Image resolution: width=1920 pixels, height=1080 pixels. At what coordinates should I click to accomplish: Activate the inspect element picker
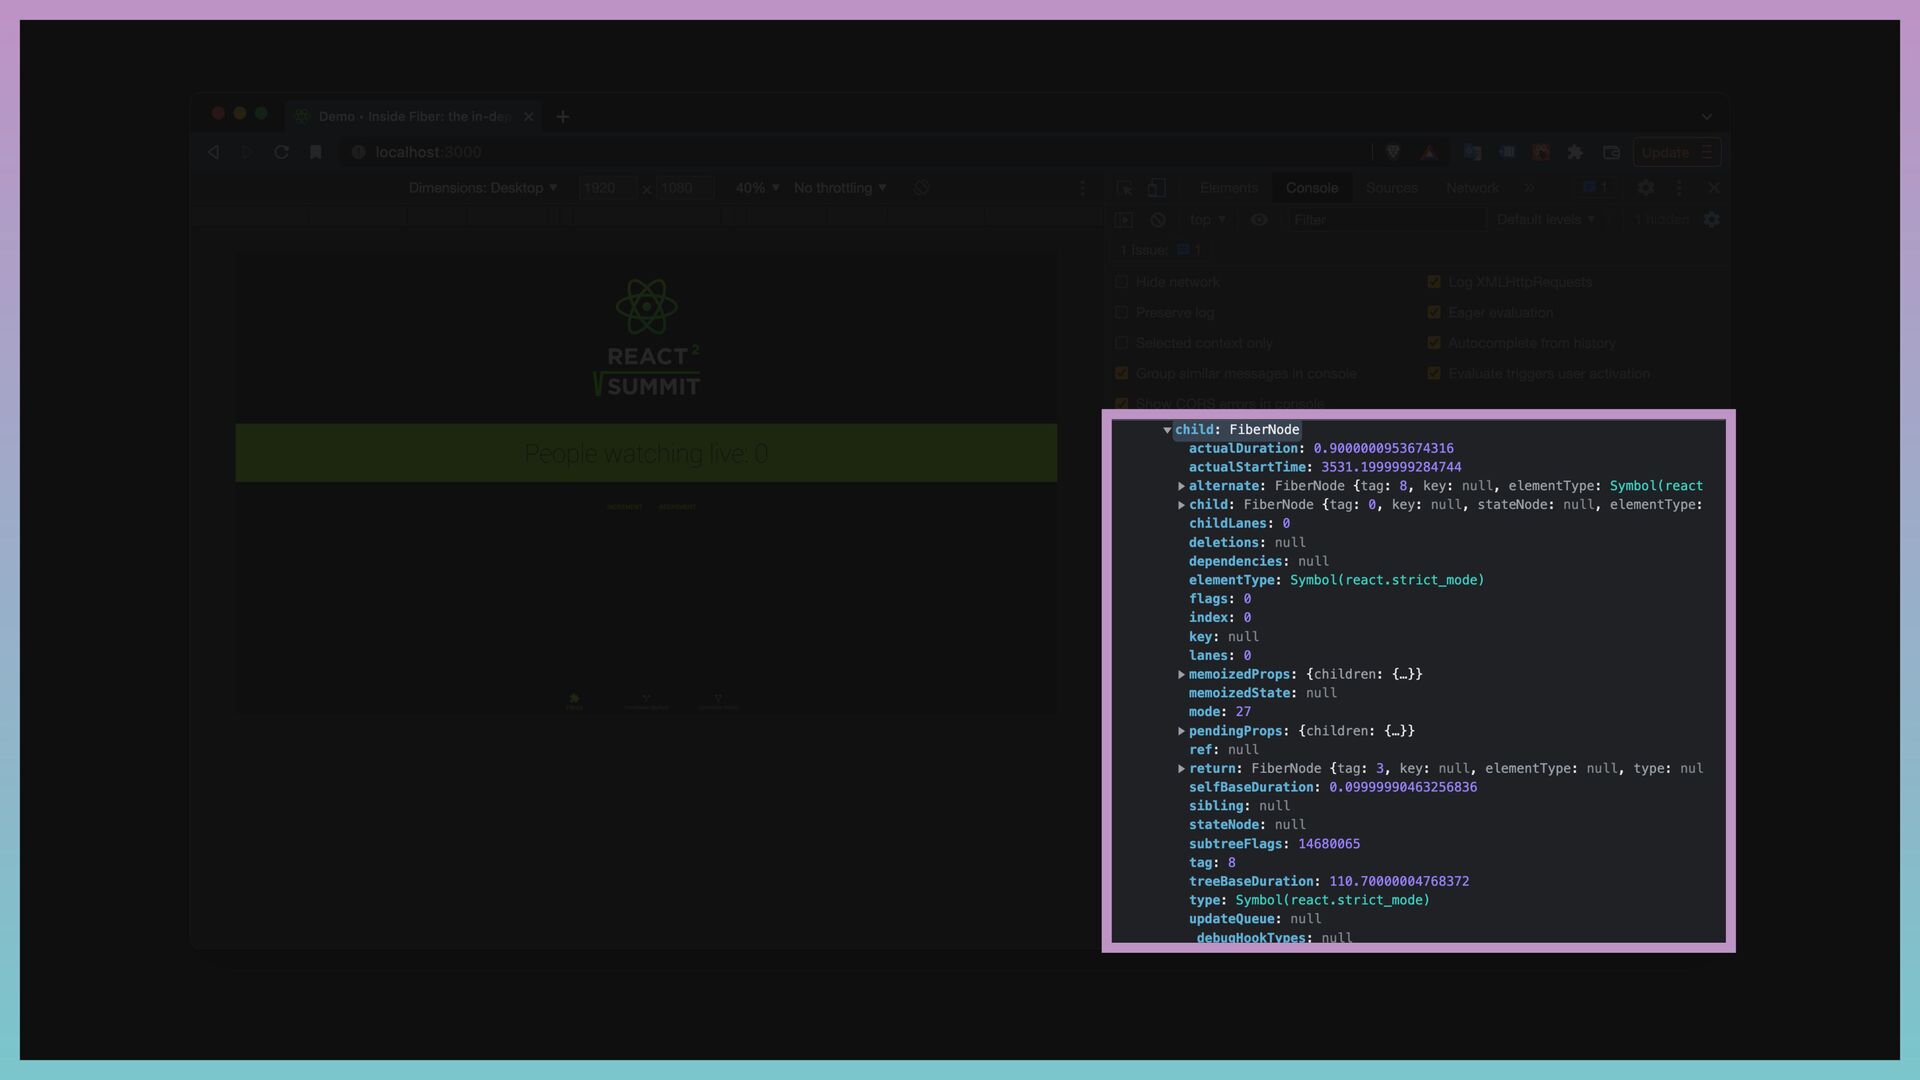click(1125, 188)
